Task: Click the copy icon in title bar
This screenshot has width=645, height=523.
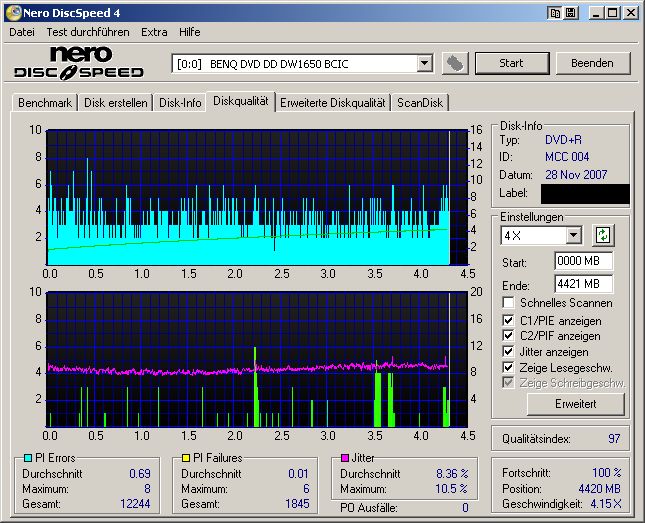Action: [x=554, y=13]
